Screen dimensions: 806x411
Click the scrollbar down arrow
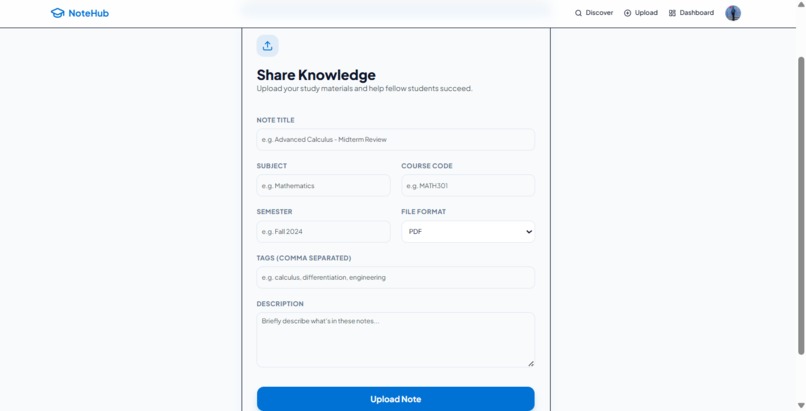point(801,406)
